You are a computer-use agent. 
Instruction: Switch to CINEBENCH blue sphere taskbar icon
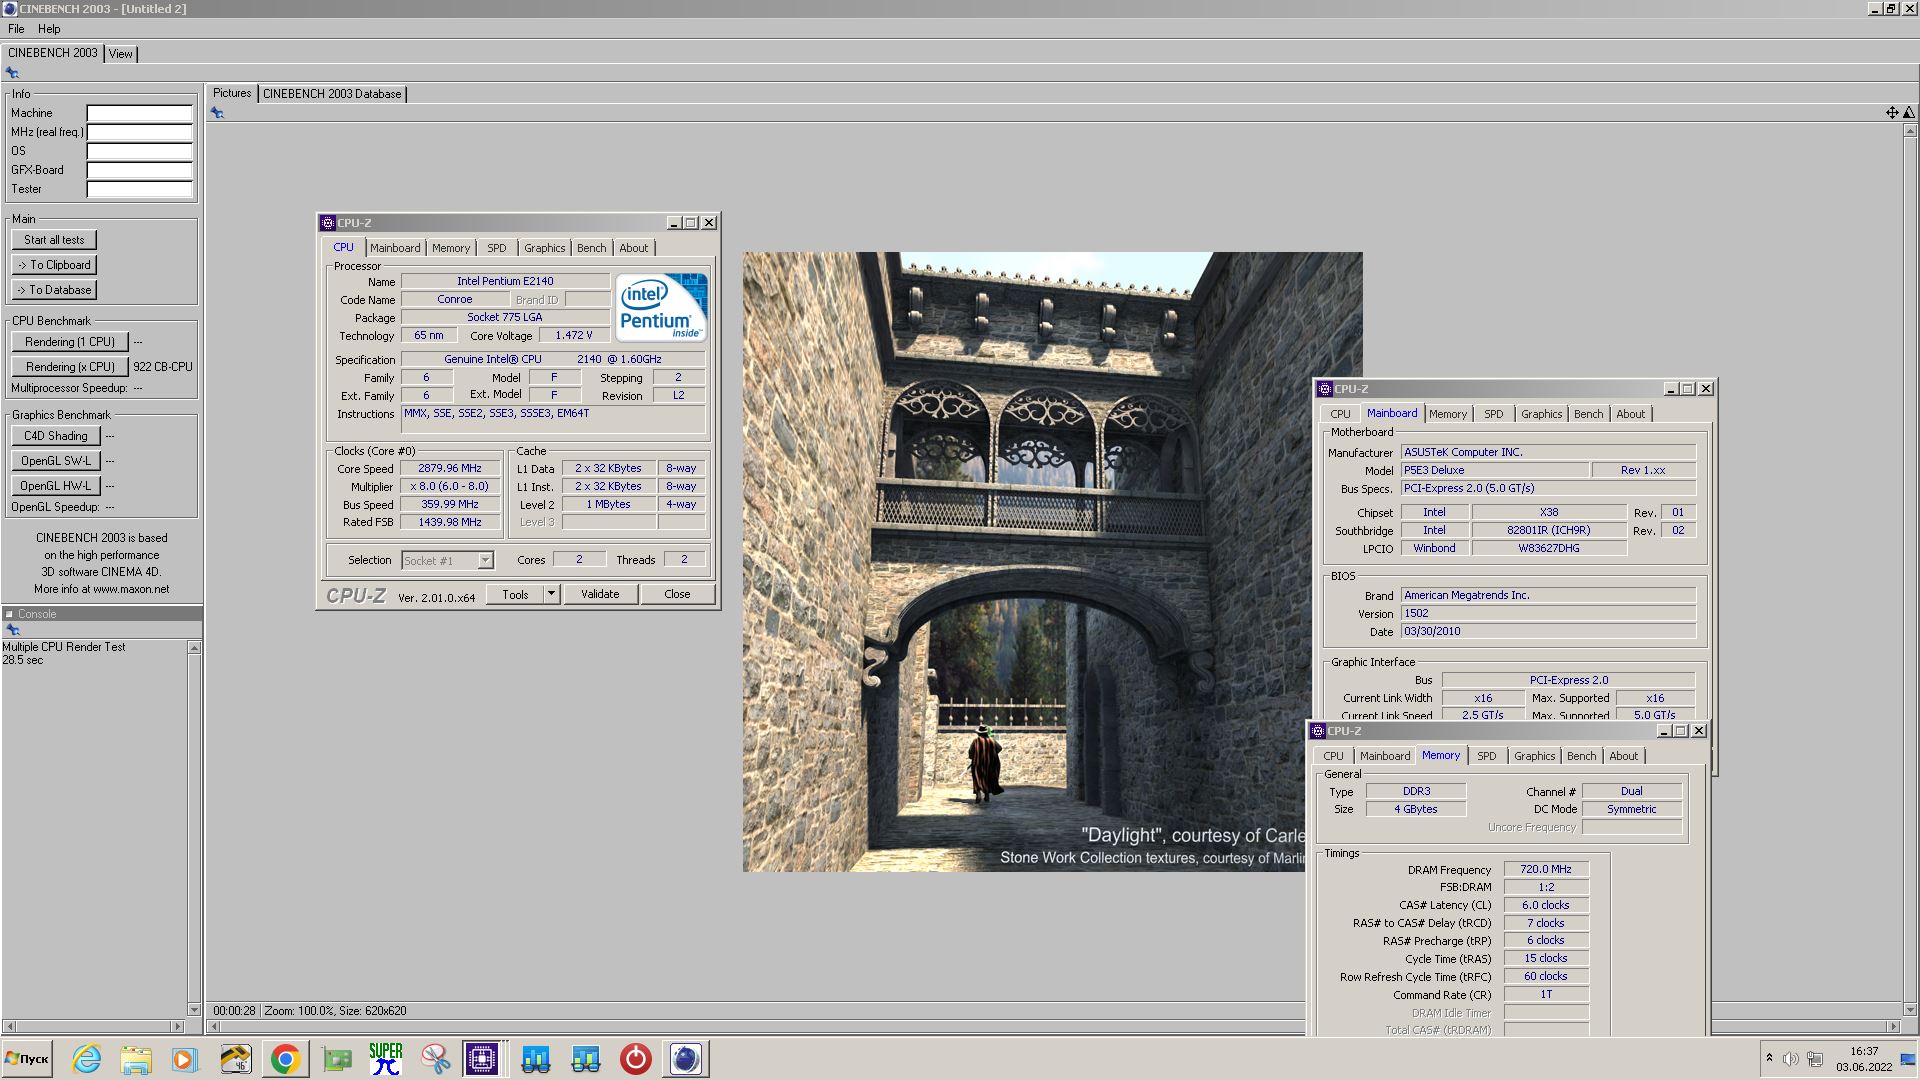(686, 1059)
